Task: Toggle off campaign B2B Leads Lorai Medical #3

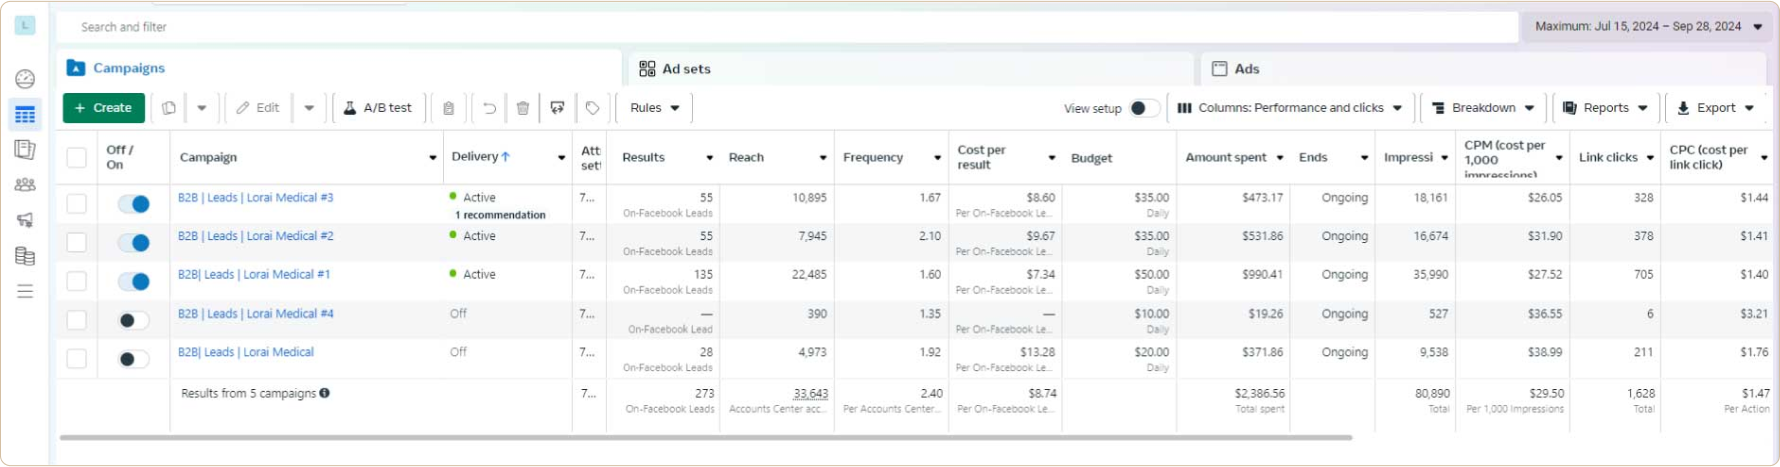Action: click(x=133, y=204)
